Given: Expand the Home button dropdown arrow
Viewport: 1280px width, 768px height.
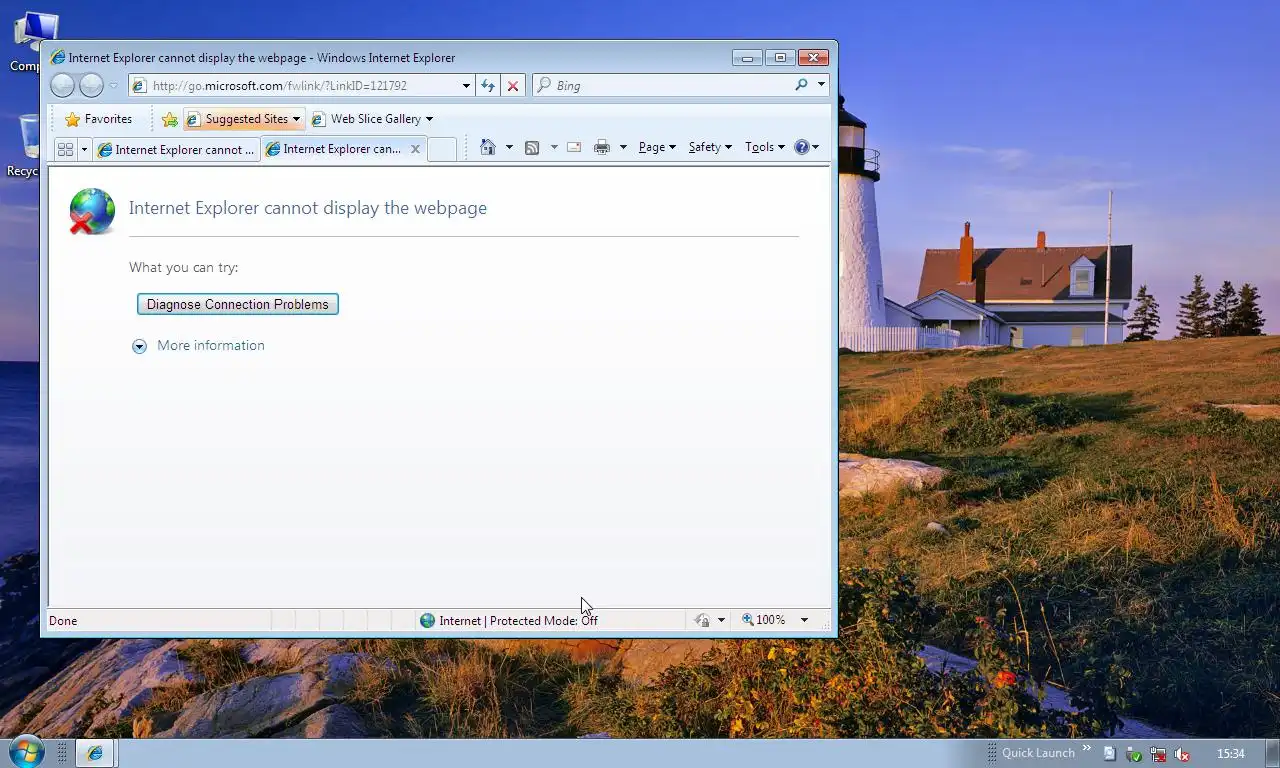Looking at the screenshot, I should [x=509, y=147].
